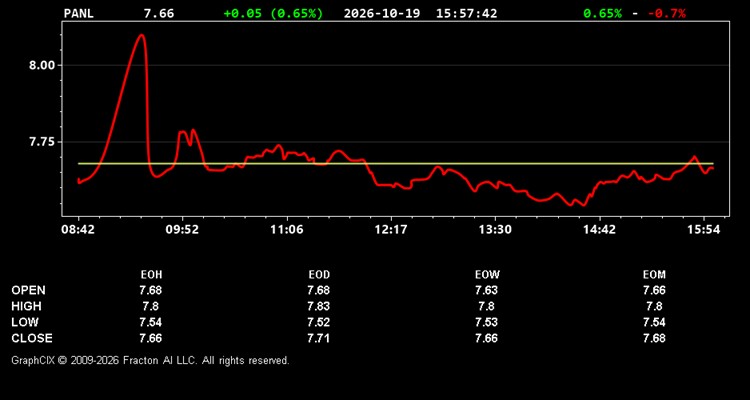Select EOH HIGH value 7.8
Viewport: 750px width, 400px height.
[x=151, y=306]
